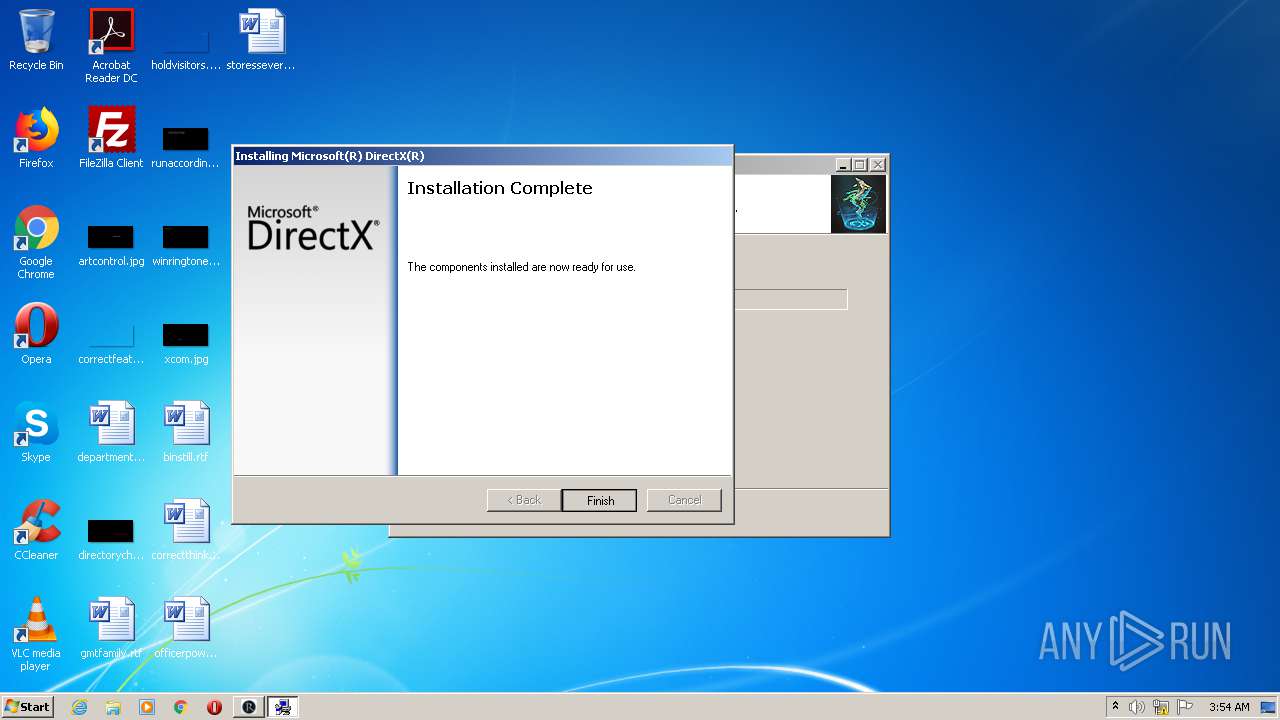The height and width of the screenshot is (720, 1280).
Task: Click the Microsoft DirectX logo
Action: 313,228
